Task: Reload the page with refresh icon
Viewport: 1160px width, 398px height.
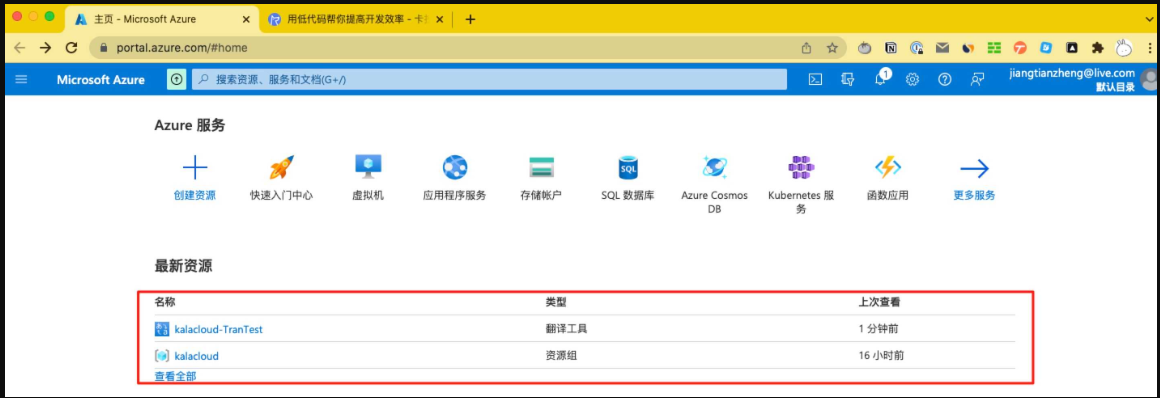Action: tap(72, 47)
